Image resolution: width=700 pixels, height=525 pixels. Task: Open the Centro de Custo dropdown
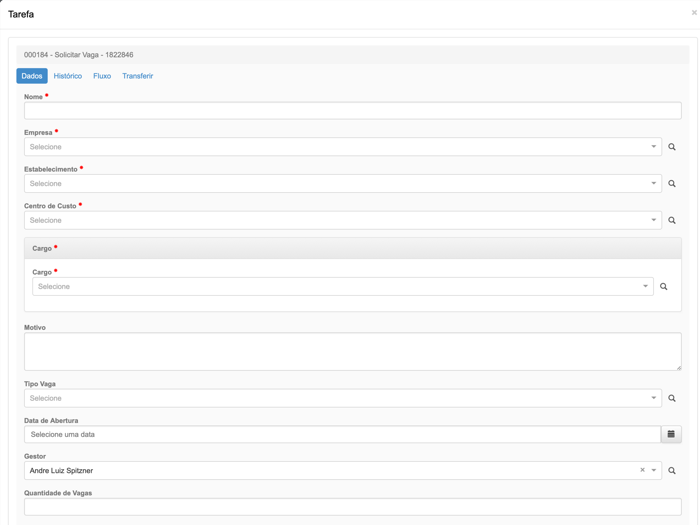click(x=343, y=220)
